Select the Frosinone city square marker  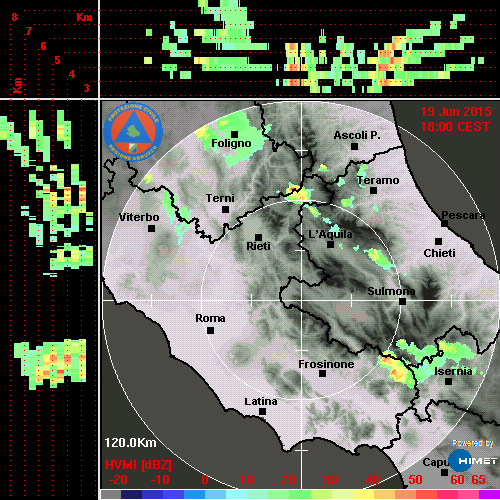coord(322,374)
